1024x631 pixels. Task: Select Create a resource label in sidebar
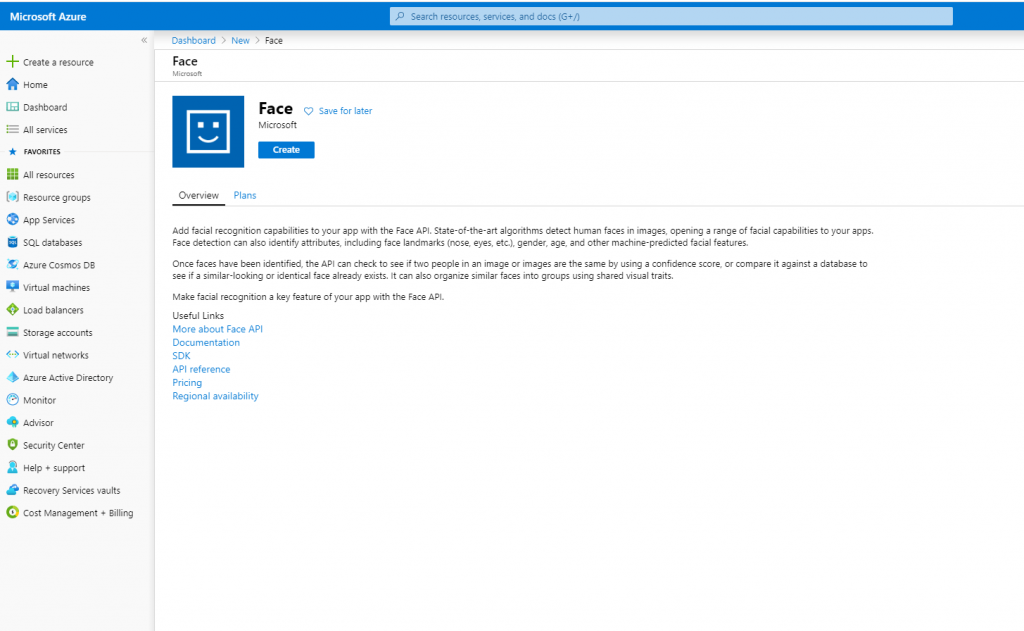click(x=58, y=62)
